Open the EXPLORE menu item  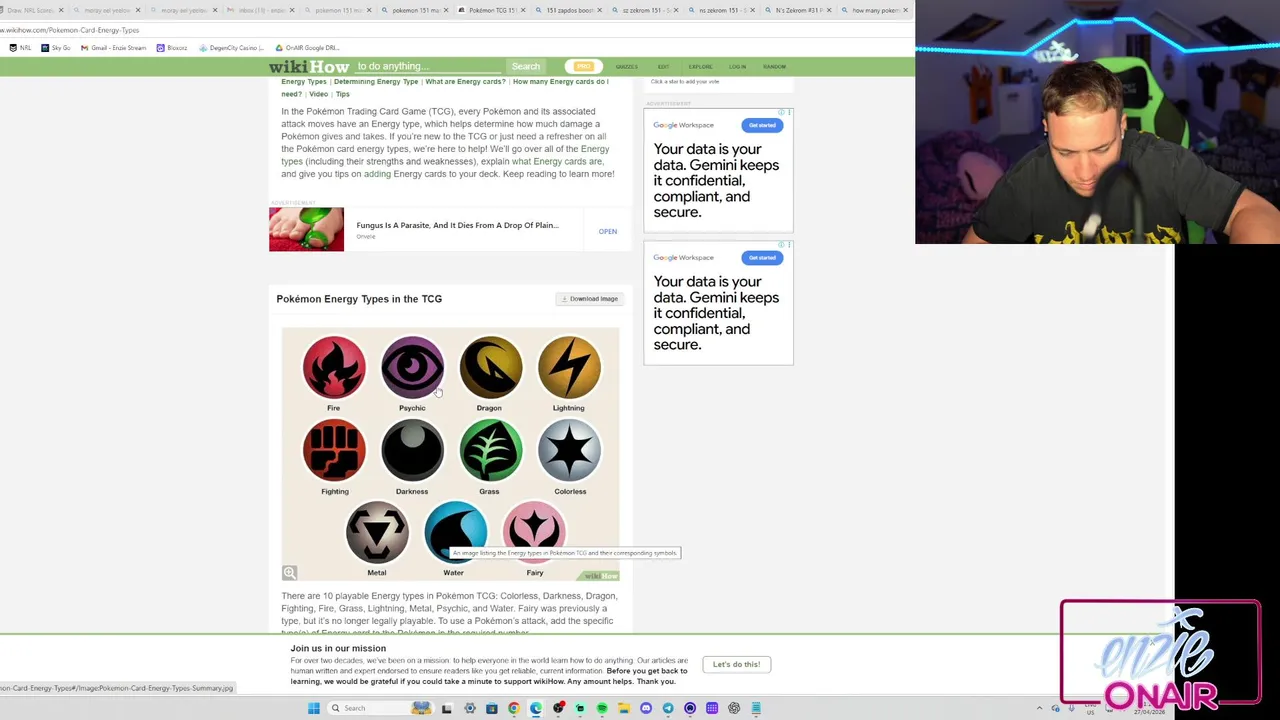(700, 67)
